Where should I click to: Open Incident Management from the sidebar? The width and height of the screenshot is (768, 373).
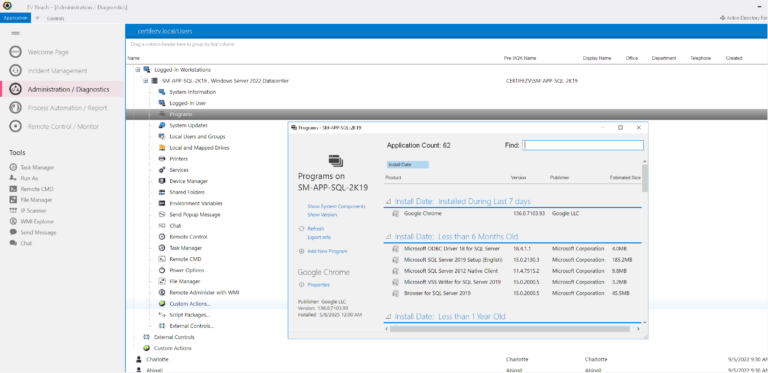pos(57,70)
